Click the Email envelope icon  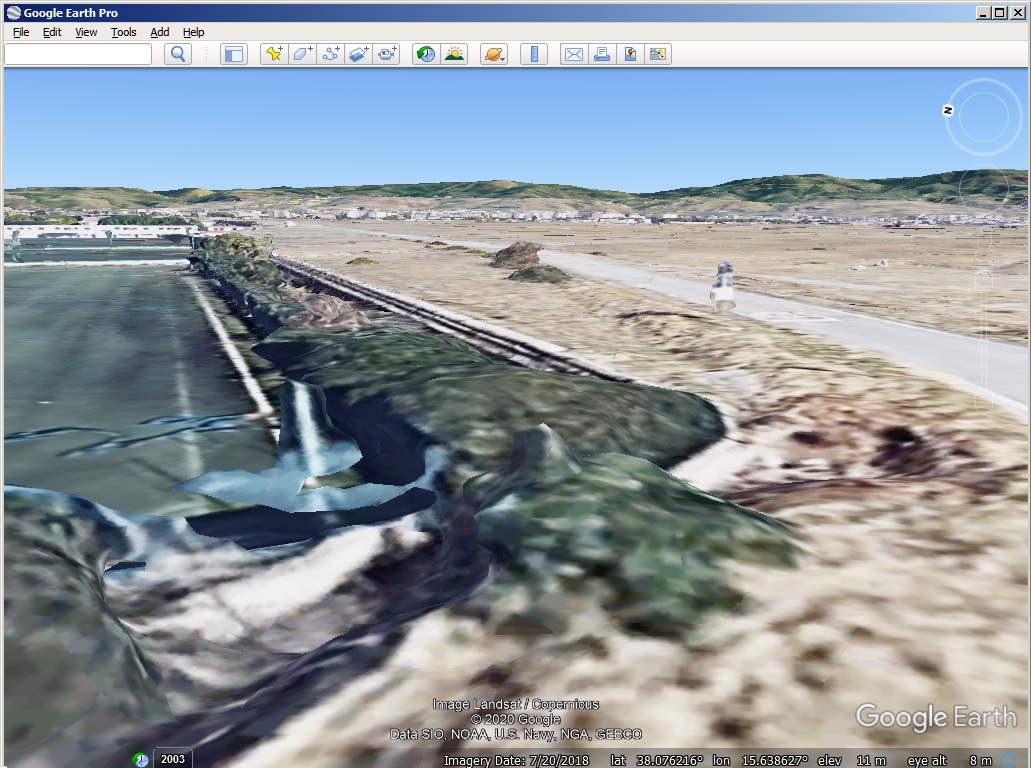point(574,54)
